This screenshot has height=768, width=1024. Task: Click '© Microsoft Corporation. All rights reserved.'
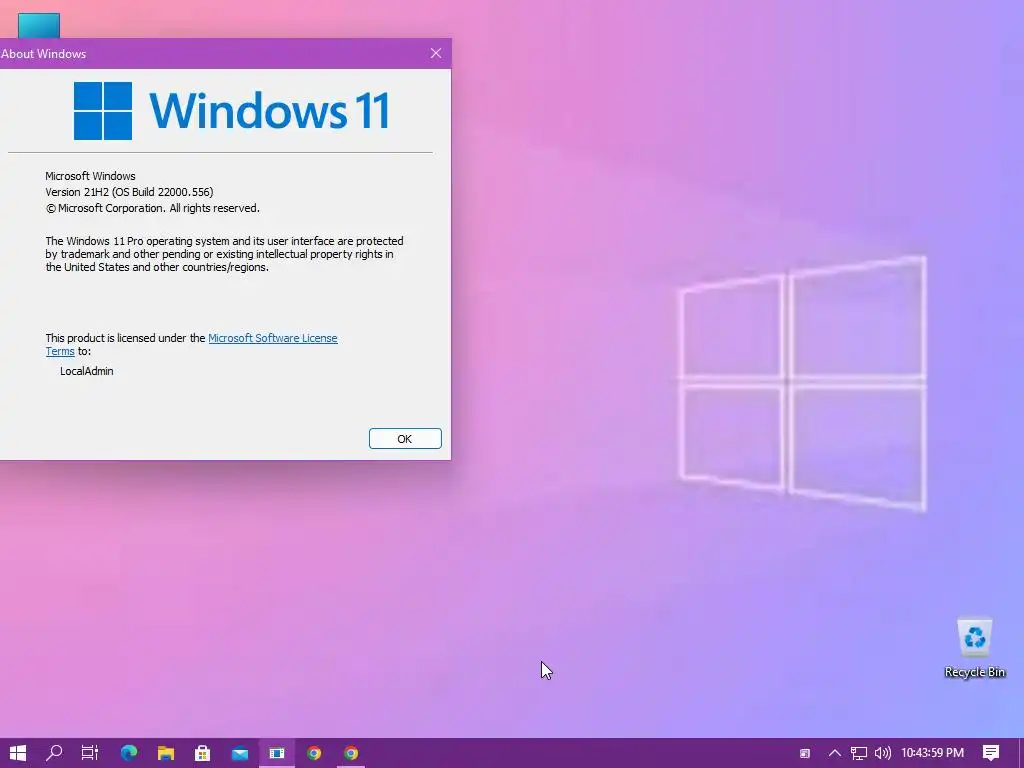point(152,208)
